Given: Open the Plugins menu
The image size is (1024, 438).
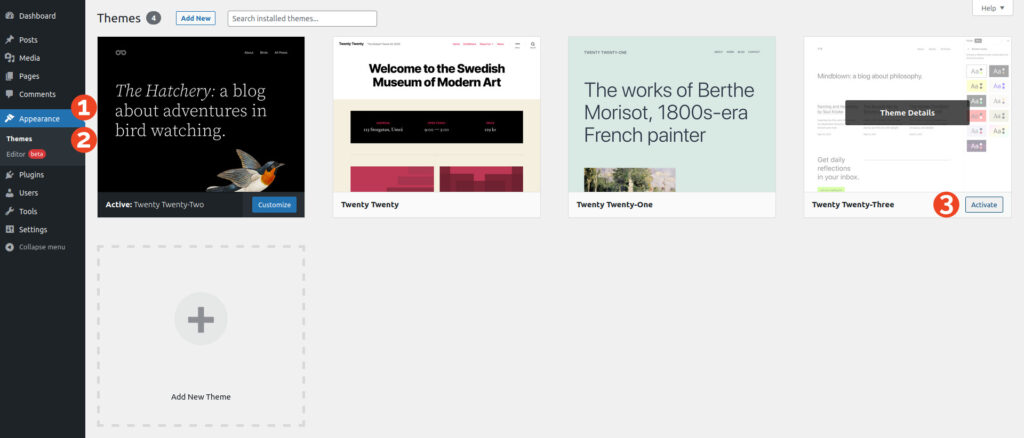Looking at the screenshot, I should [42, 175].
